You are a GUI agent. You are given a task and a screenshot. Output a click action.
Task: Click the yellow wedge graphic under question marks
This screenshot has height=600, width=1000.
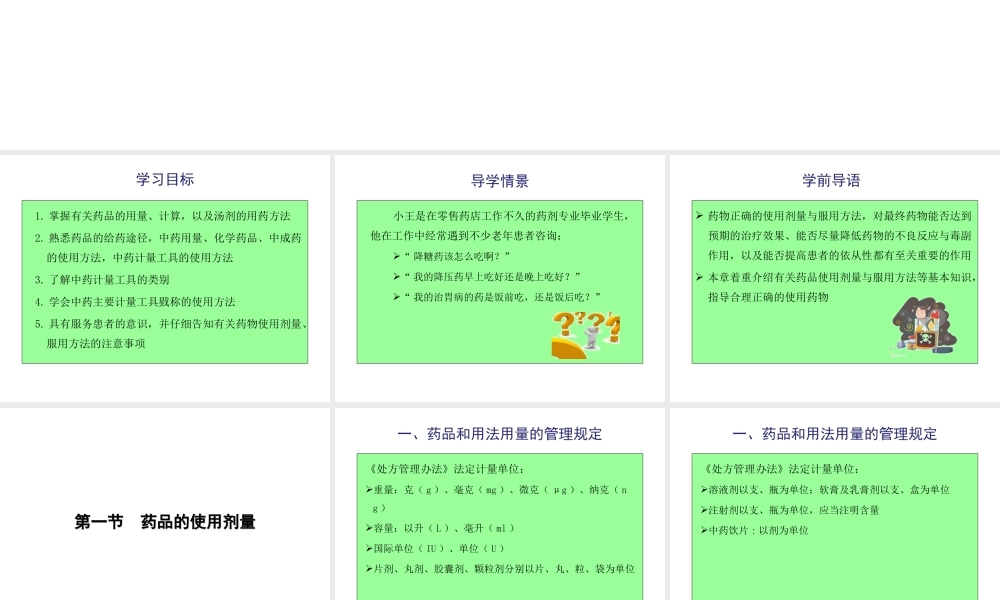coord(566,347)
